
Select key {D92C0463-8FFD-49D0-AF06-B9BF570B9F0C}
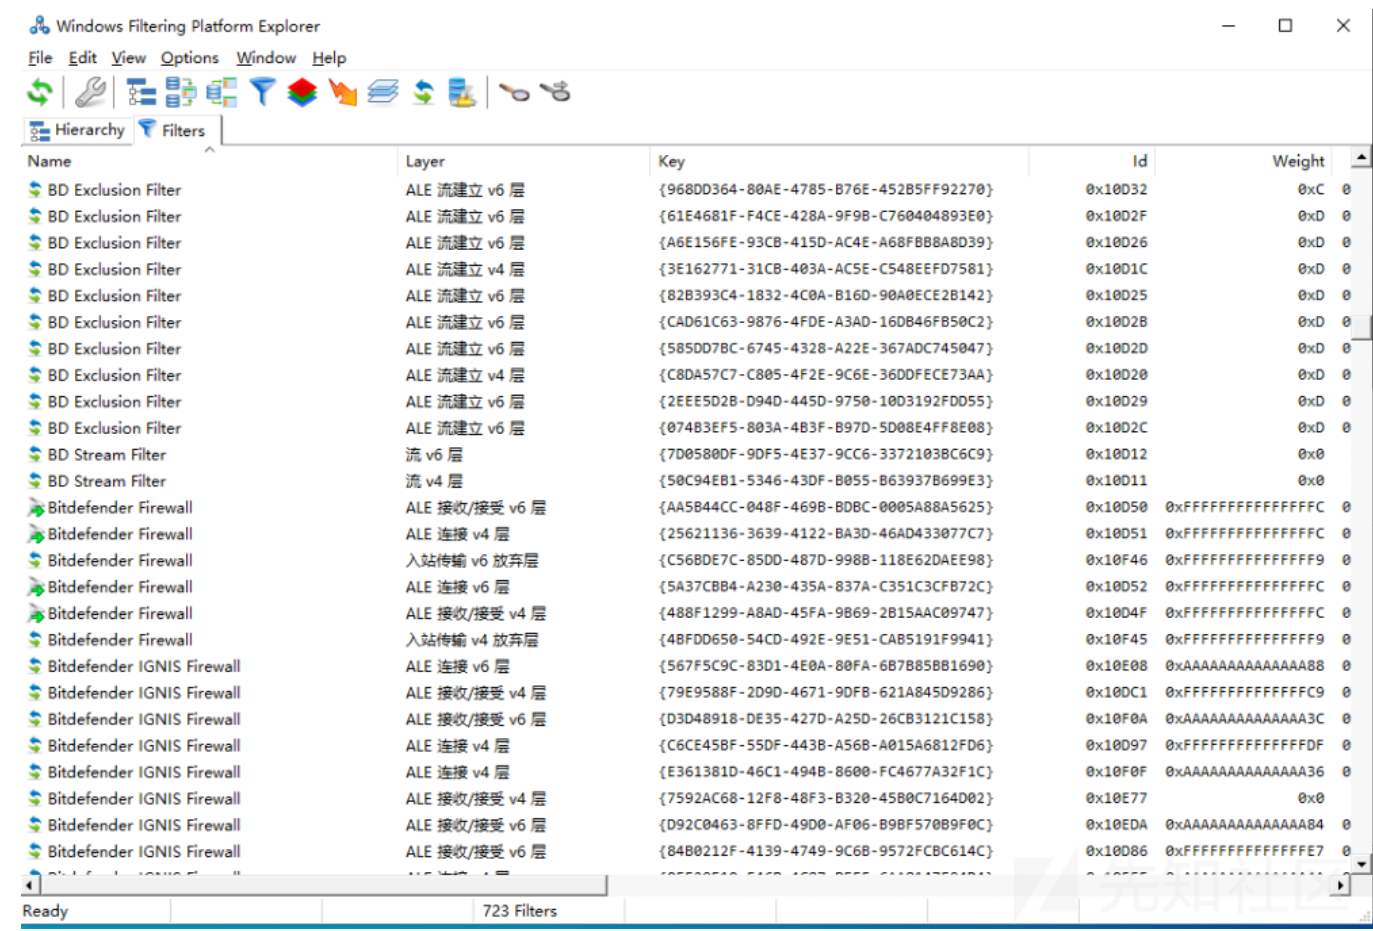pyautogui.click(x=825, y=825)
